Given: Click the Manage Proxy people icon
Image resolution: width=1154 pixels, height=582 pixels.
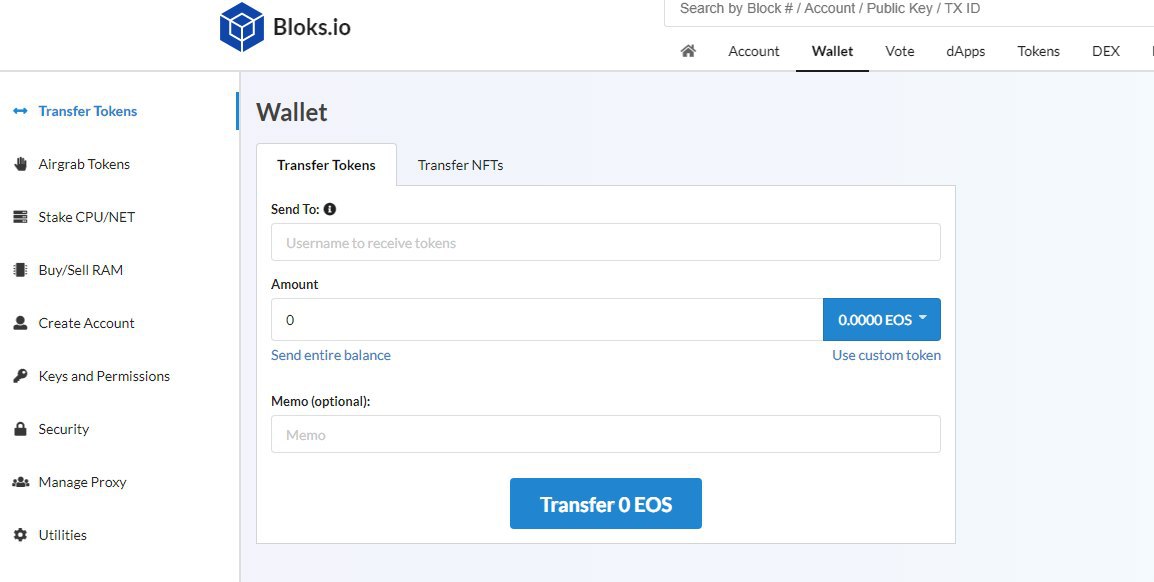Looking at the screenshot, I should [21, 482].
